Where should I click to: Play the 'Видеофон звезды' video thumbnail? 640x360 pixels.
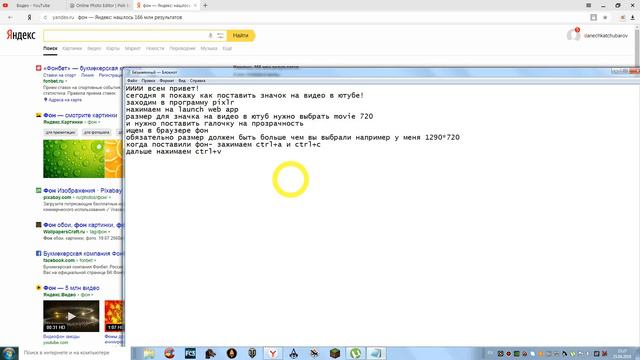coord(71,316)
